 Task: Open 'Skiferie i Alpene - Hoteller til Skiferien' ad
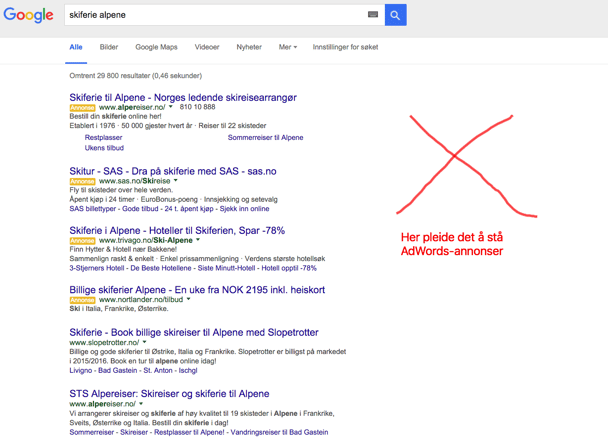pos(177,230)
